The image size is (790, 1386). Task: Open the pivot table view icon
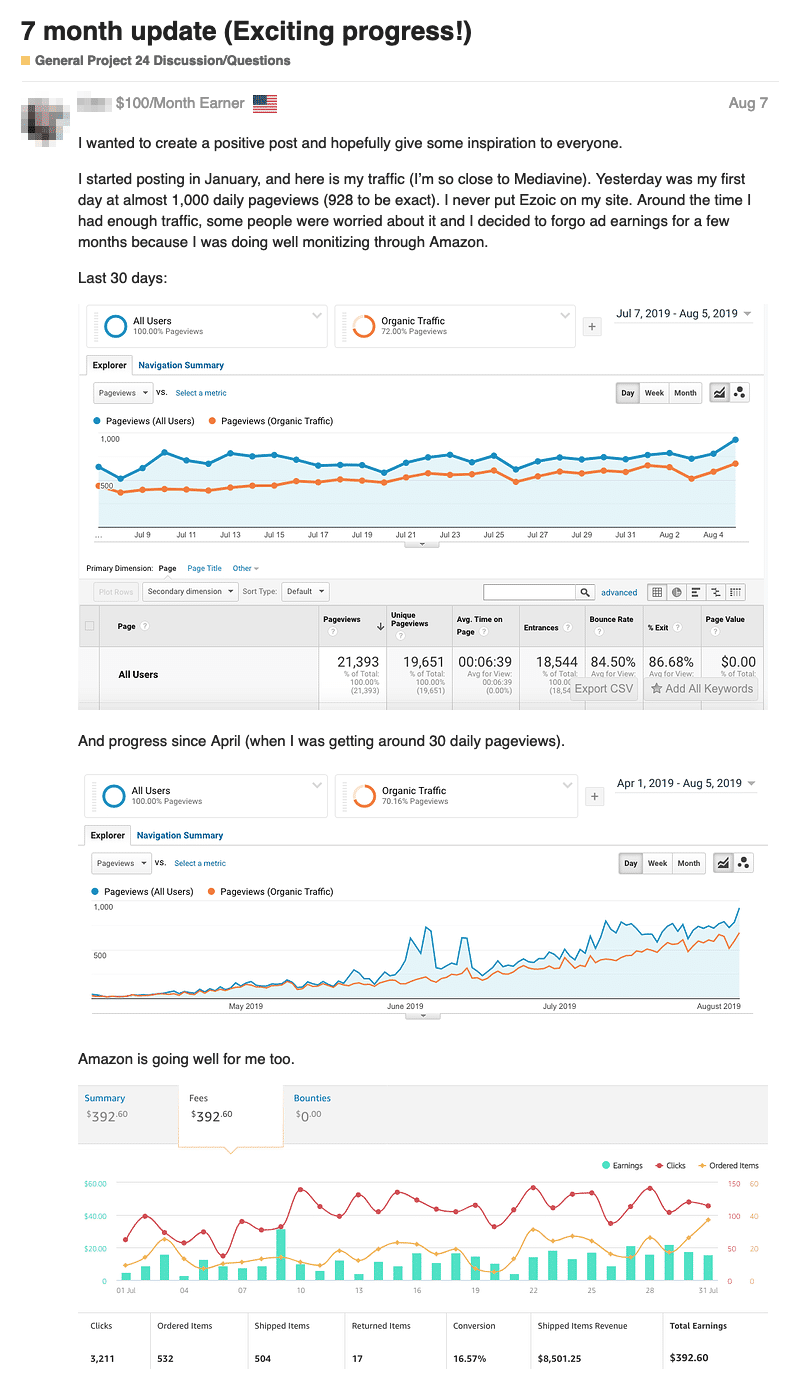tap(736, 592)
